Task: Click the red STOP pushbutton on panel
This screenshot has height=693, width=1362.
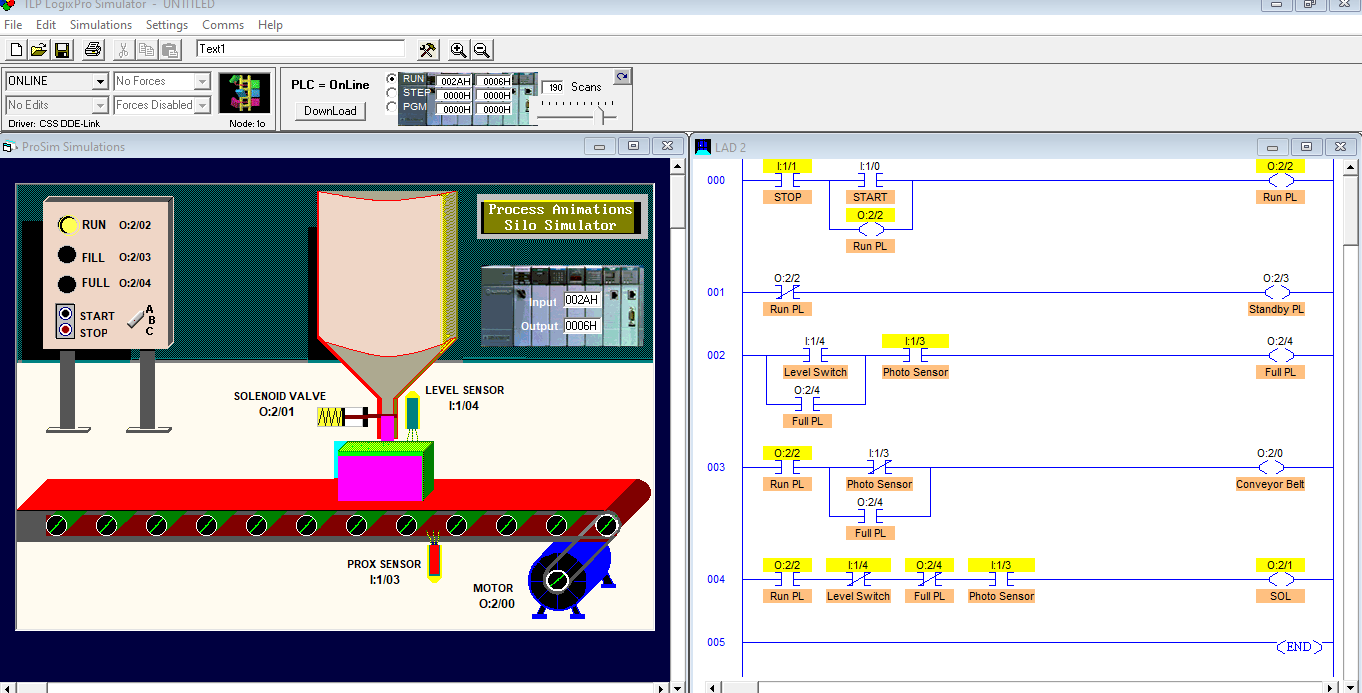Action: click(66, 330)
